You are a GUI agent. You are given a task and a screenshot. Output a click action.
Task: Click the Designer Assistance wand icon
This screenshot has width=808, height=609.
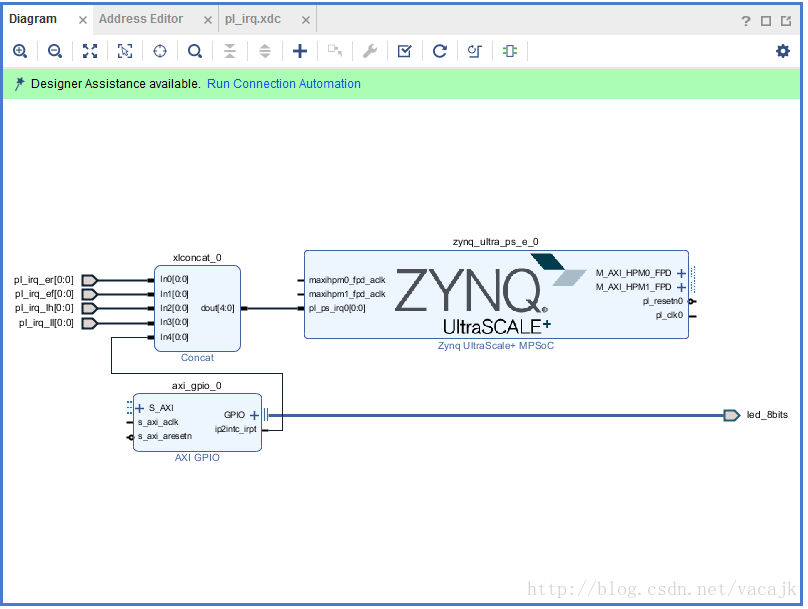click(19, 83)
